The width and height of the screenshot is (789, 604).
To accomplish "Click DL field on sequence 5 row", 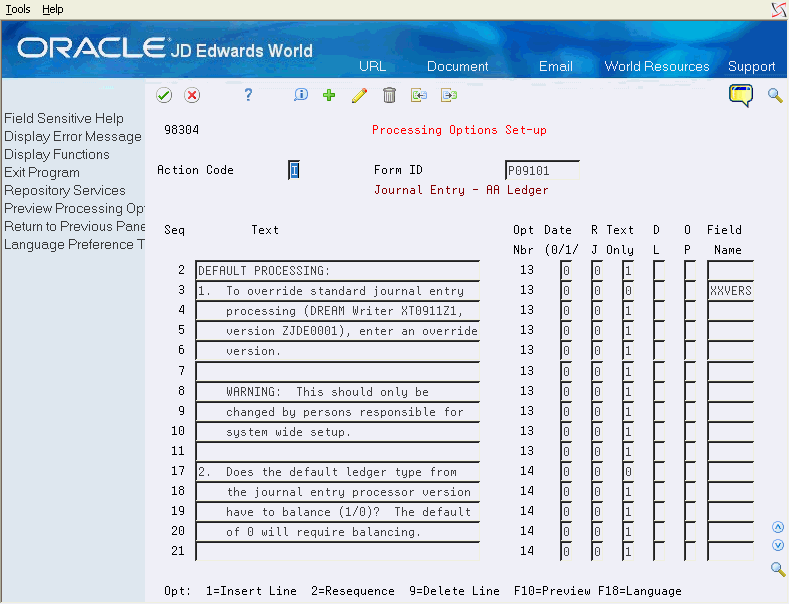I will (x=659, y=331).
